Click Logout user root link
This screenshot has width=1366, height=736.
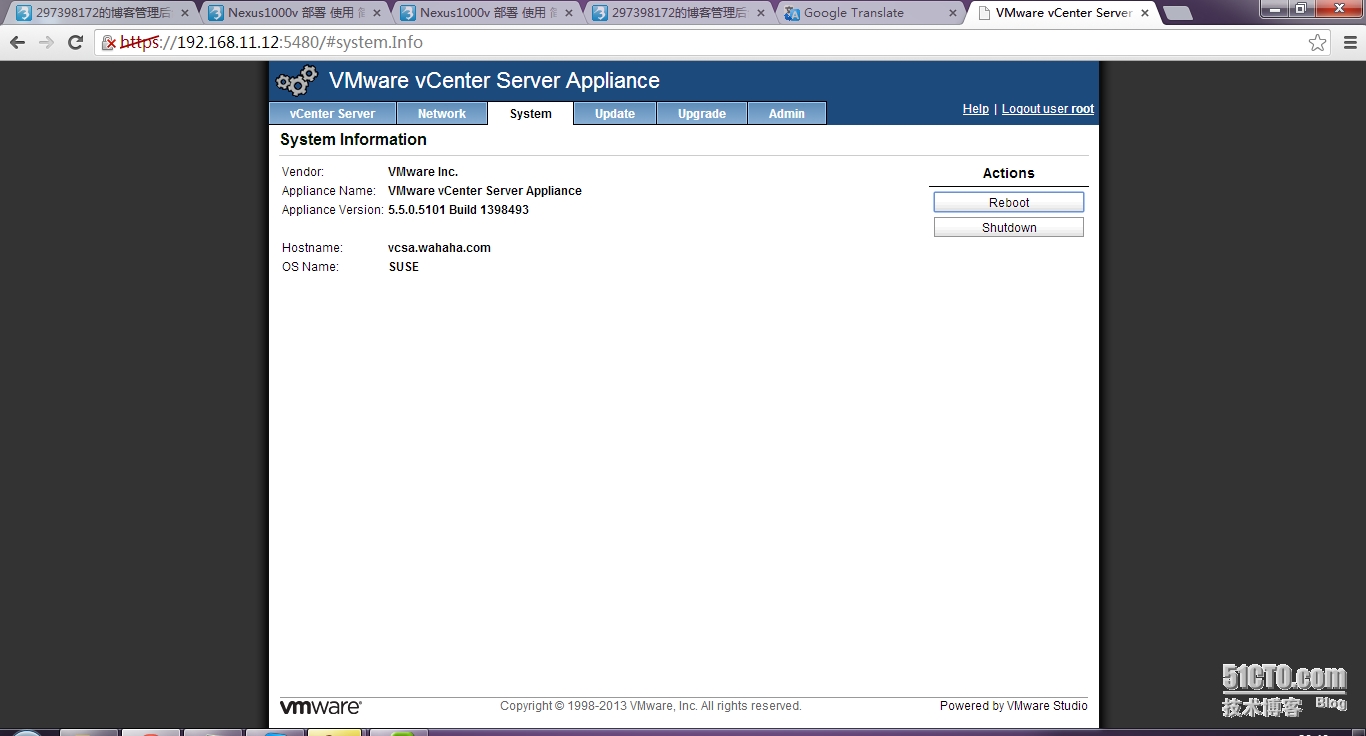pyautogui.click(x=1048, y=109)
